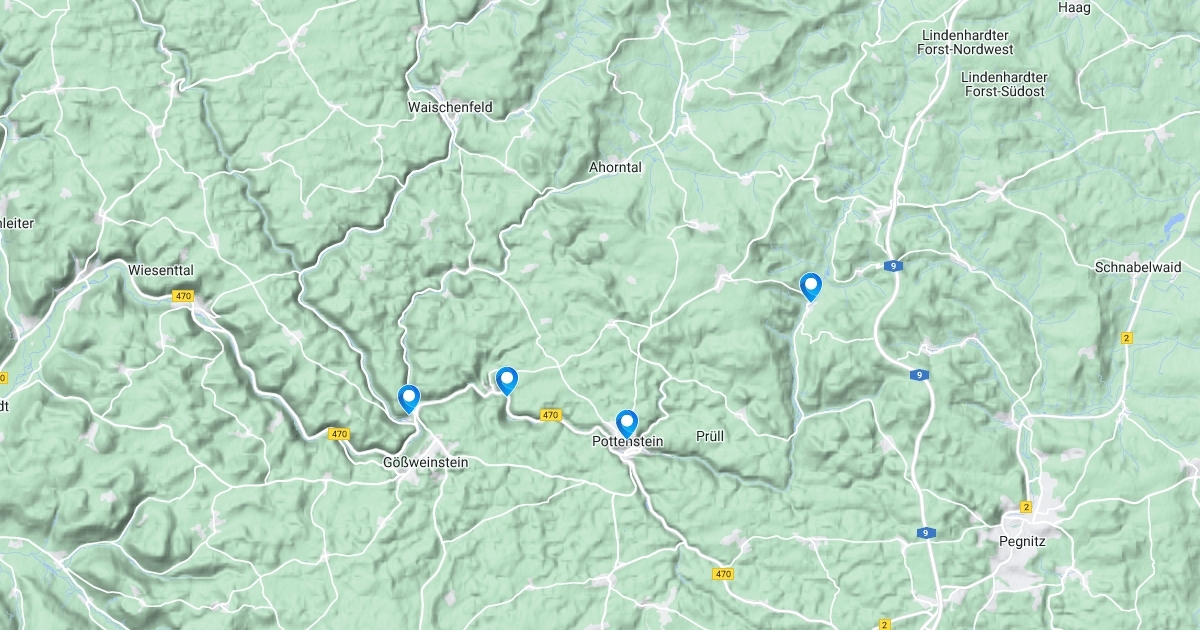Click the Gößweinstein town label
Screen dimensions: 1200x630
click(425, 463)
